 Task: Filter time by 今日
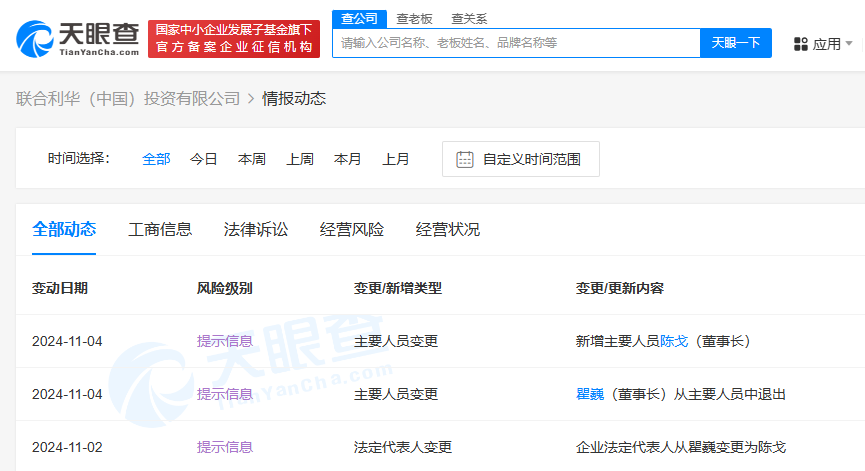(204, 159)
